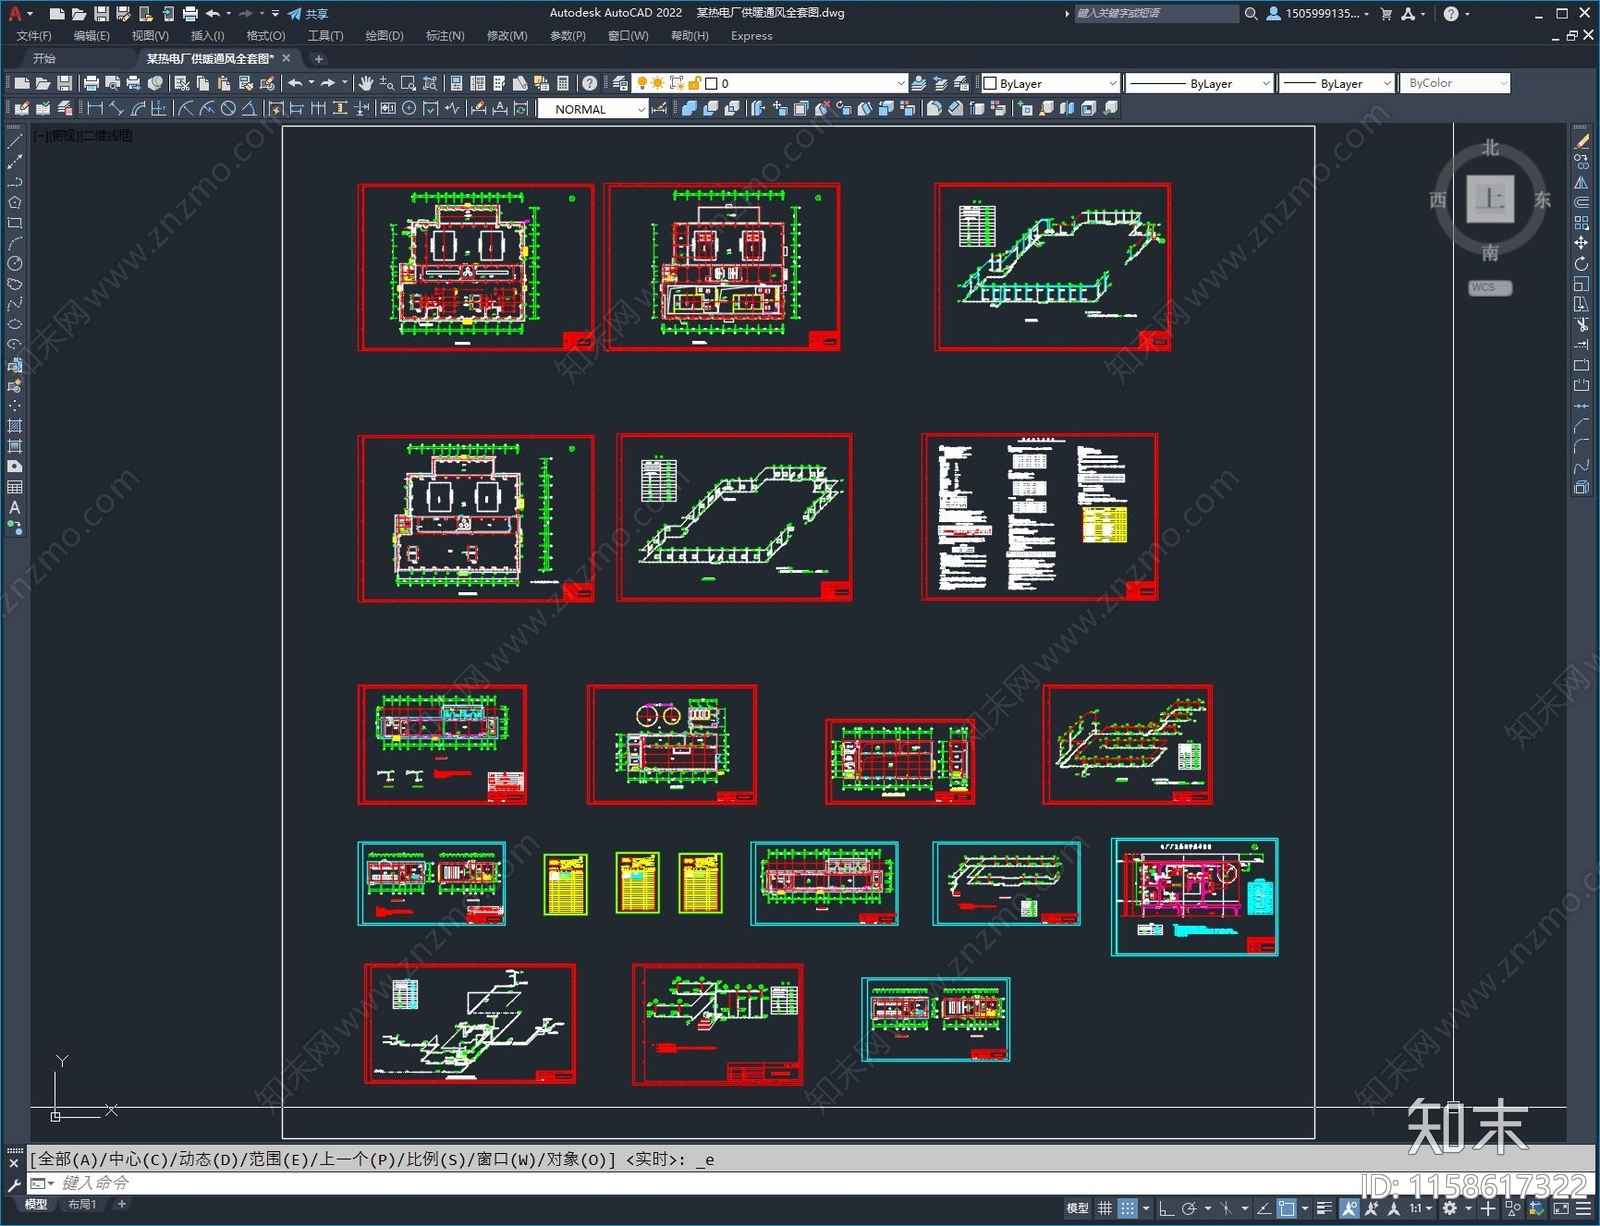
Task: Toggle snap mode in status bar
Action: click(1127, 1208)
